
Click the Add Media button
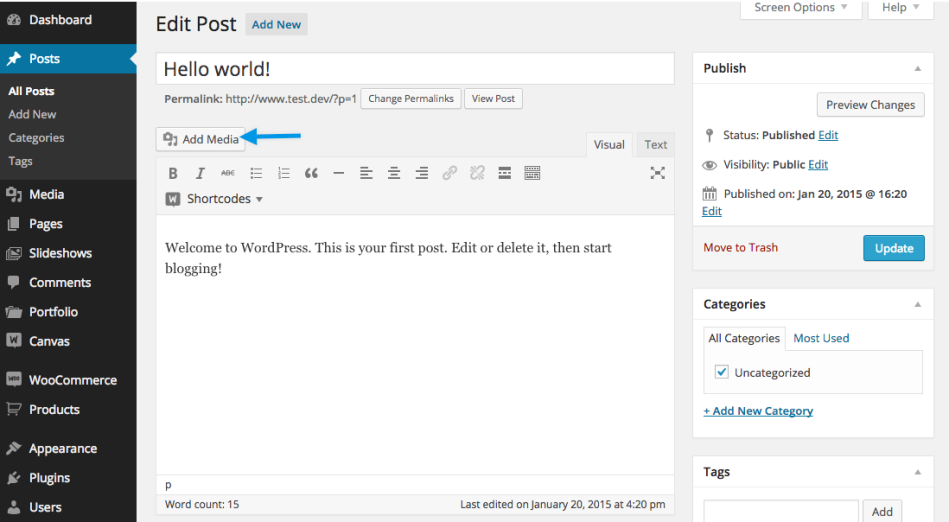[201, 139]
